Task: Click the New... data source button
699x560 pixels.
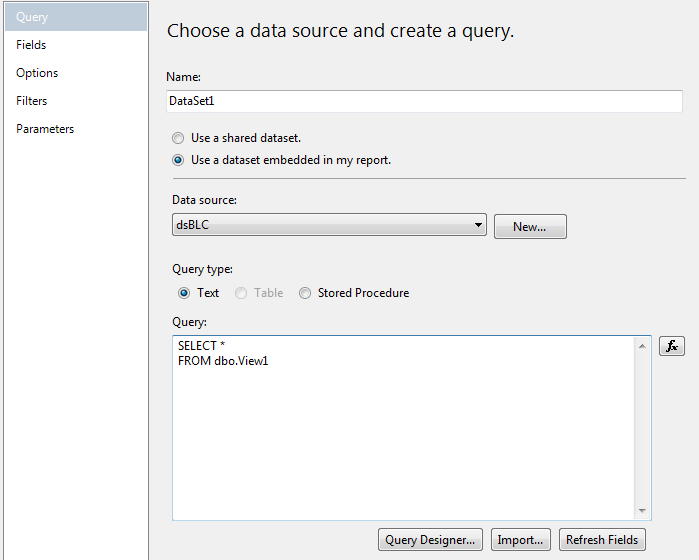Action: [530, 227]
